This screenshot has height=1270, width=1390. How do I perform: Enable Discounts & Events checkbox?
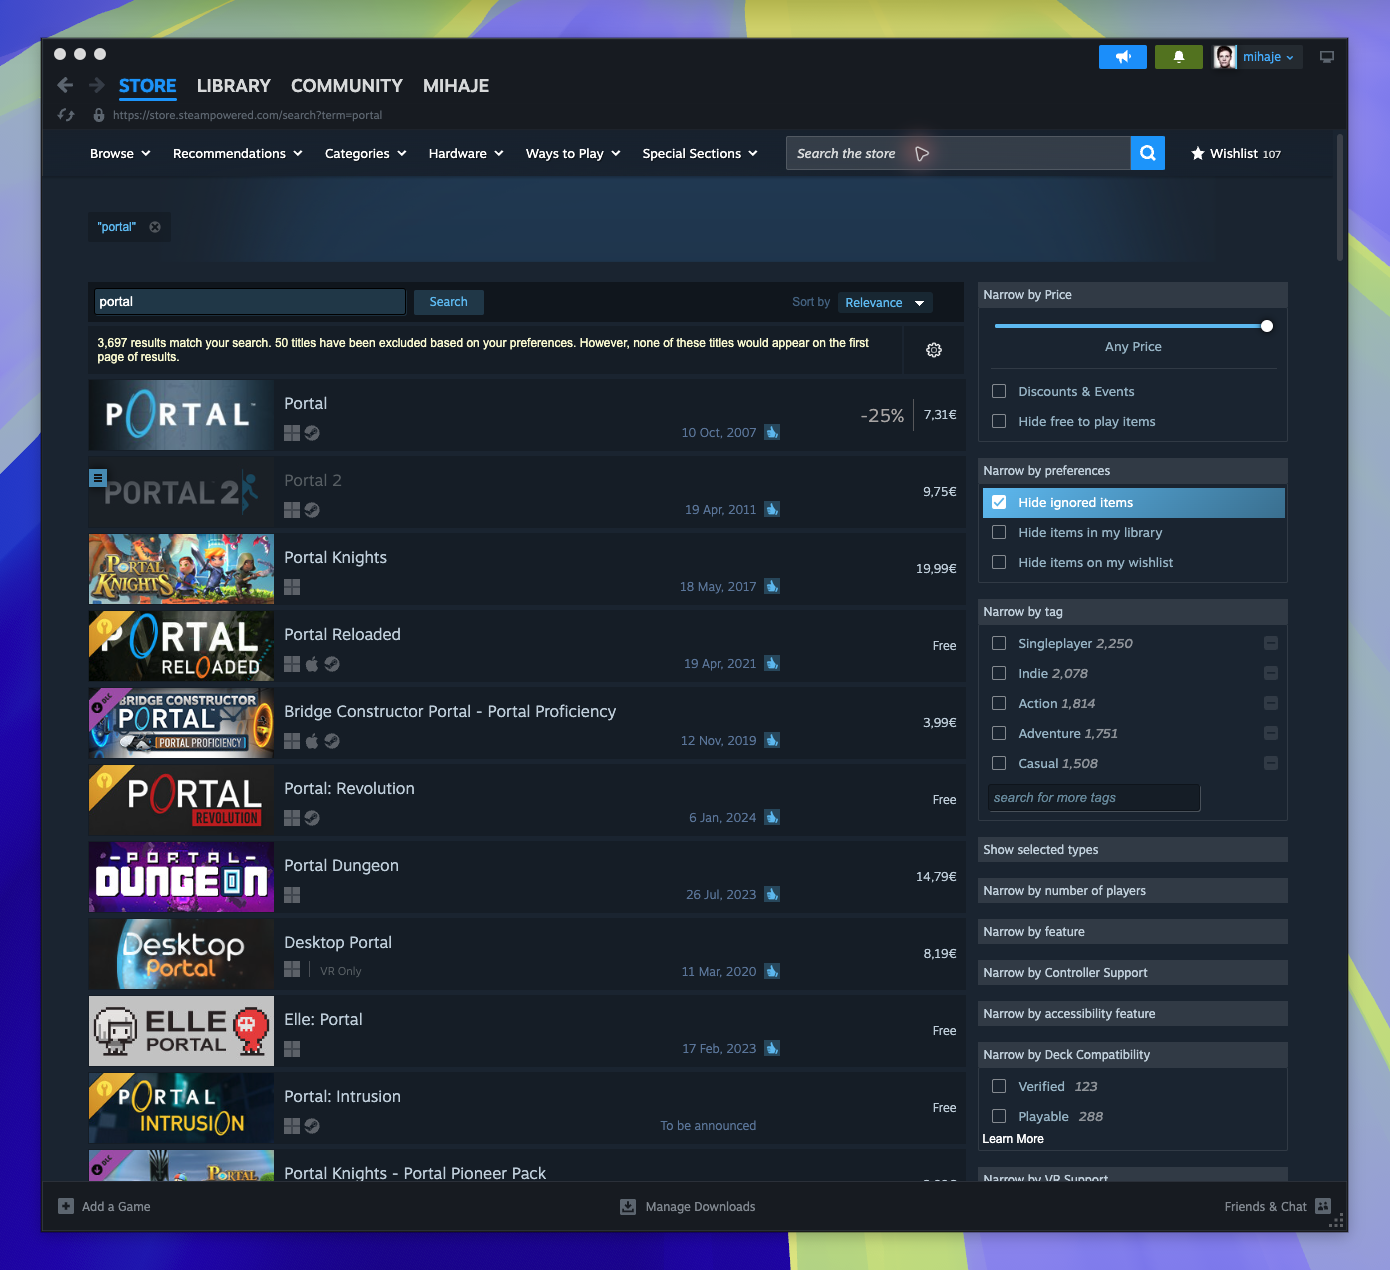pyautogui.click(x=999, y=391)
